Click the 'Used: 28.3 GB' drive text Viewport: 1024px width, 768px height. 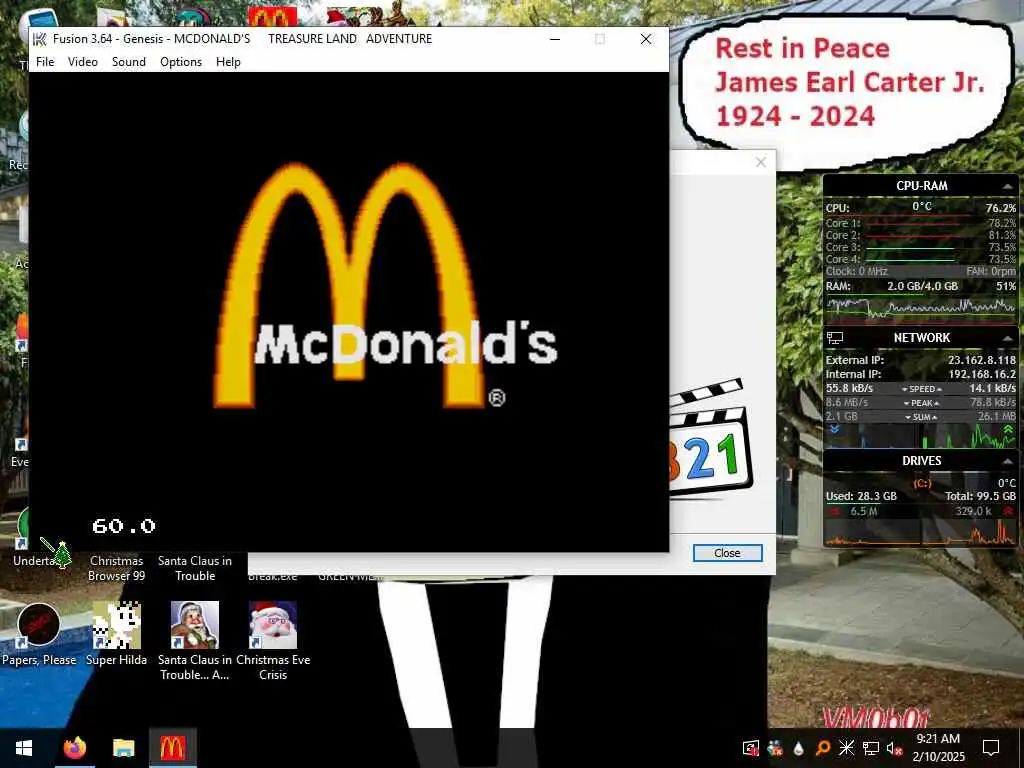point(861,496)
